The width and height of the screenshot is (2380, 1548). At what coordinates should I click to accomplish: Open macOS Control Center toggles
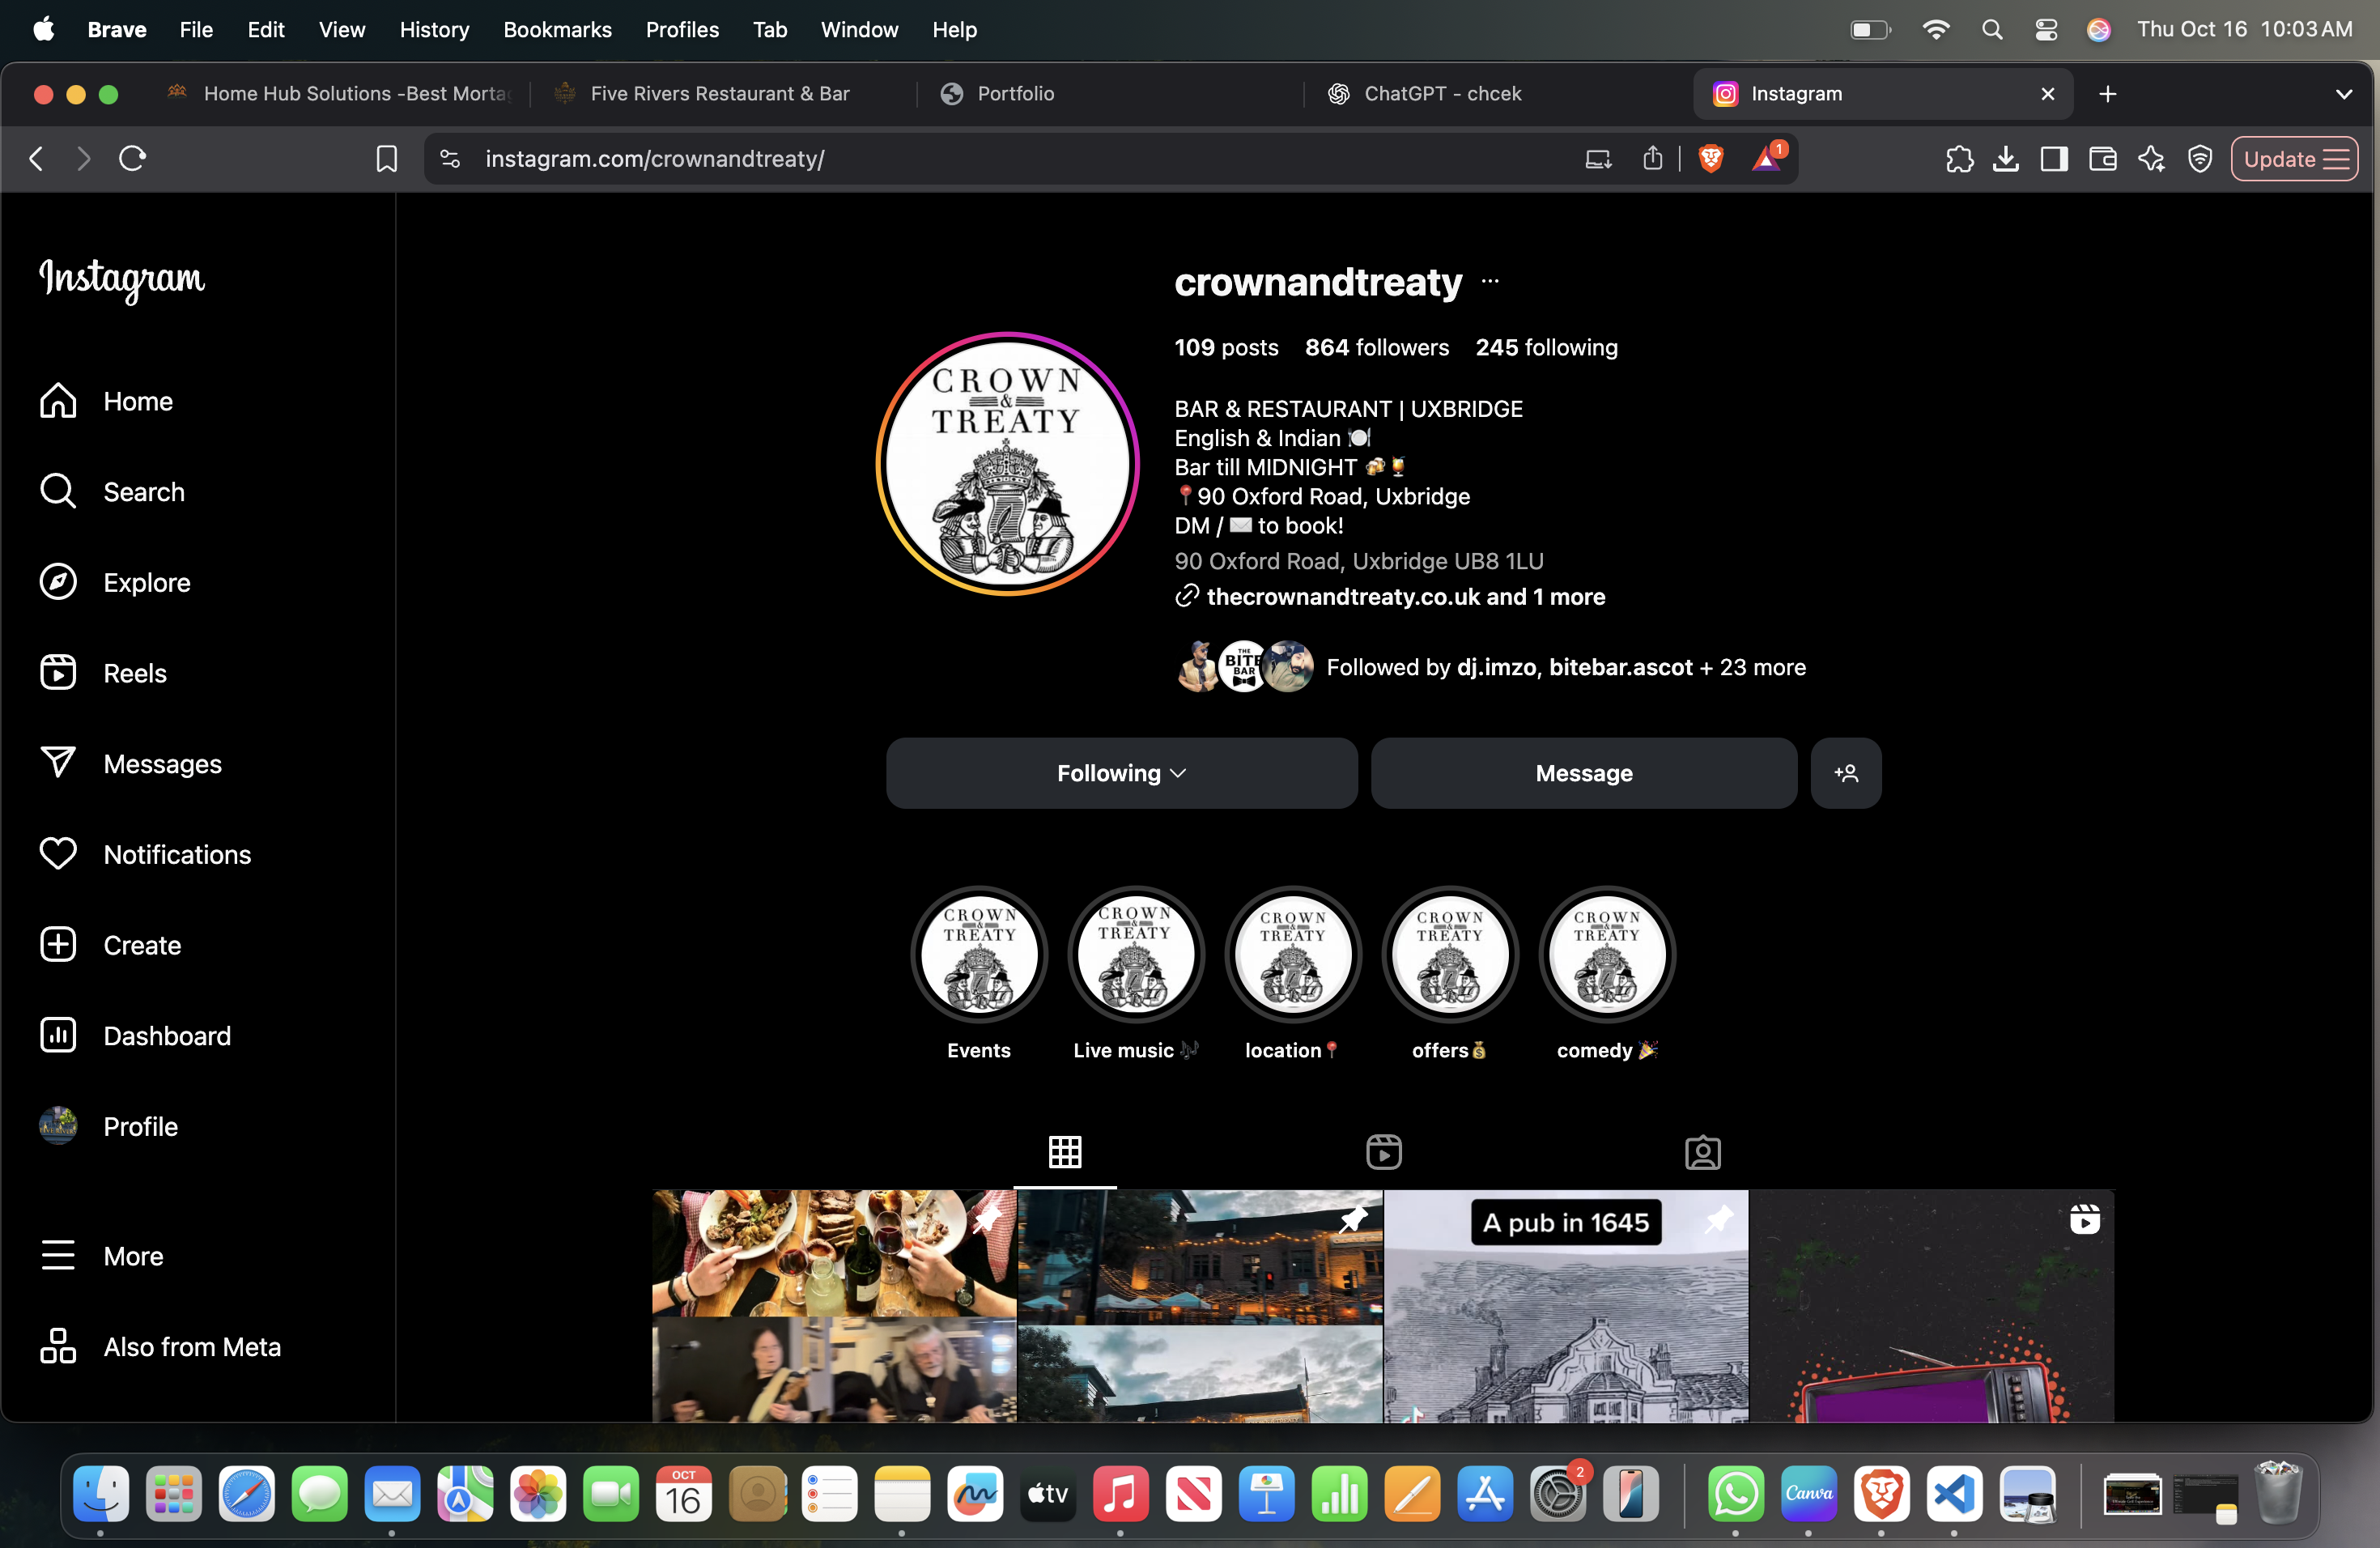2045,30
